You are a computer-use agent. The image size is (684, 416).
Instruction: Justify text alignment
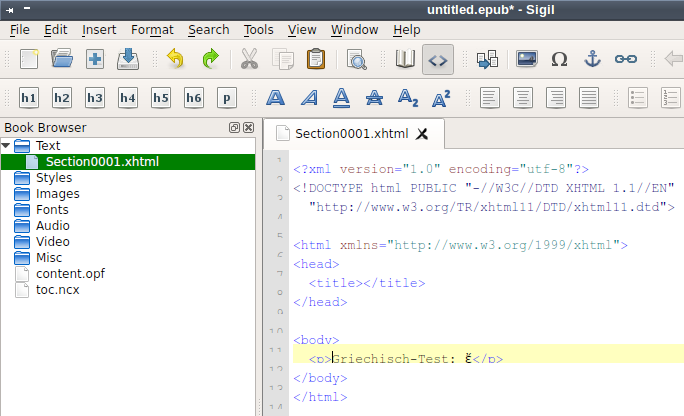(x=589, y=98)
